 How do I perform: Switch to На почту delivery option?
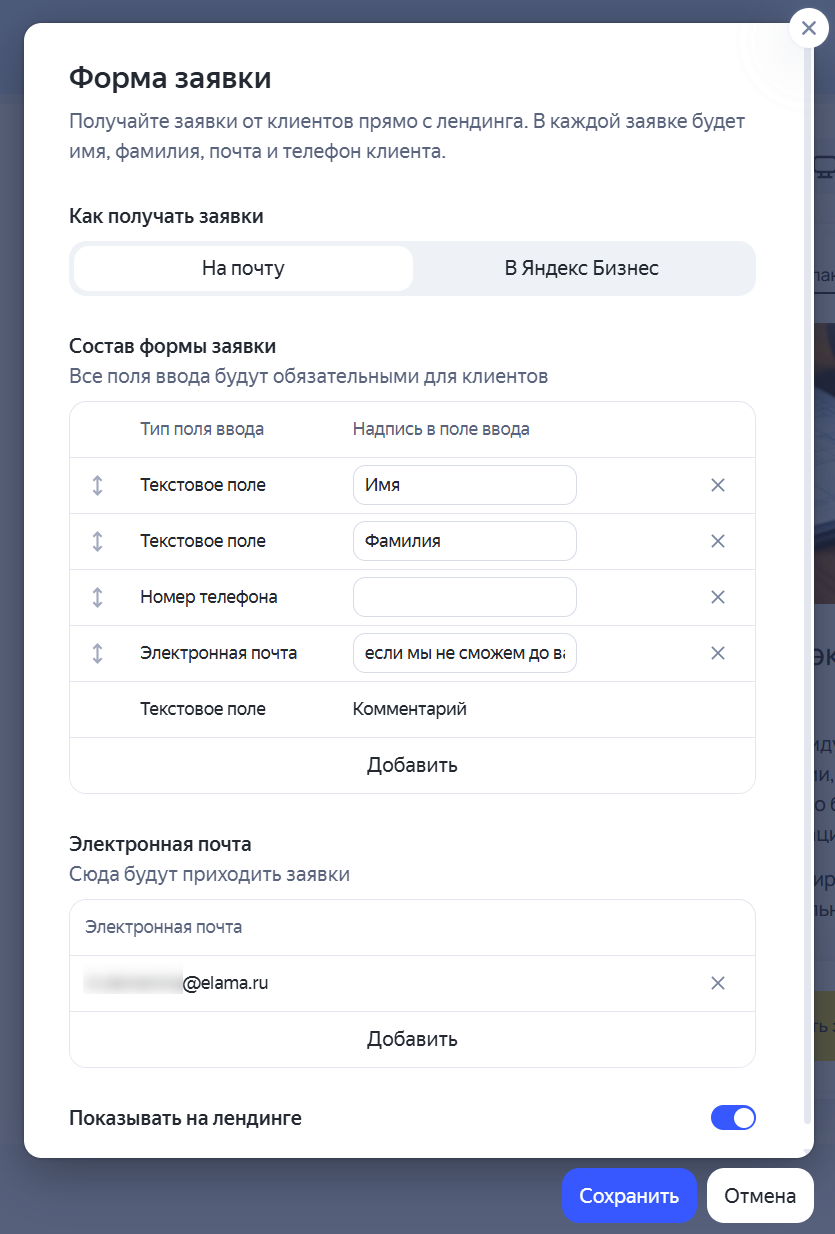(243, 268)
